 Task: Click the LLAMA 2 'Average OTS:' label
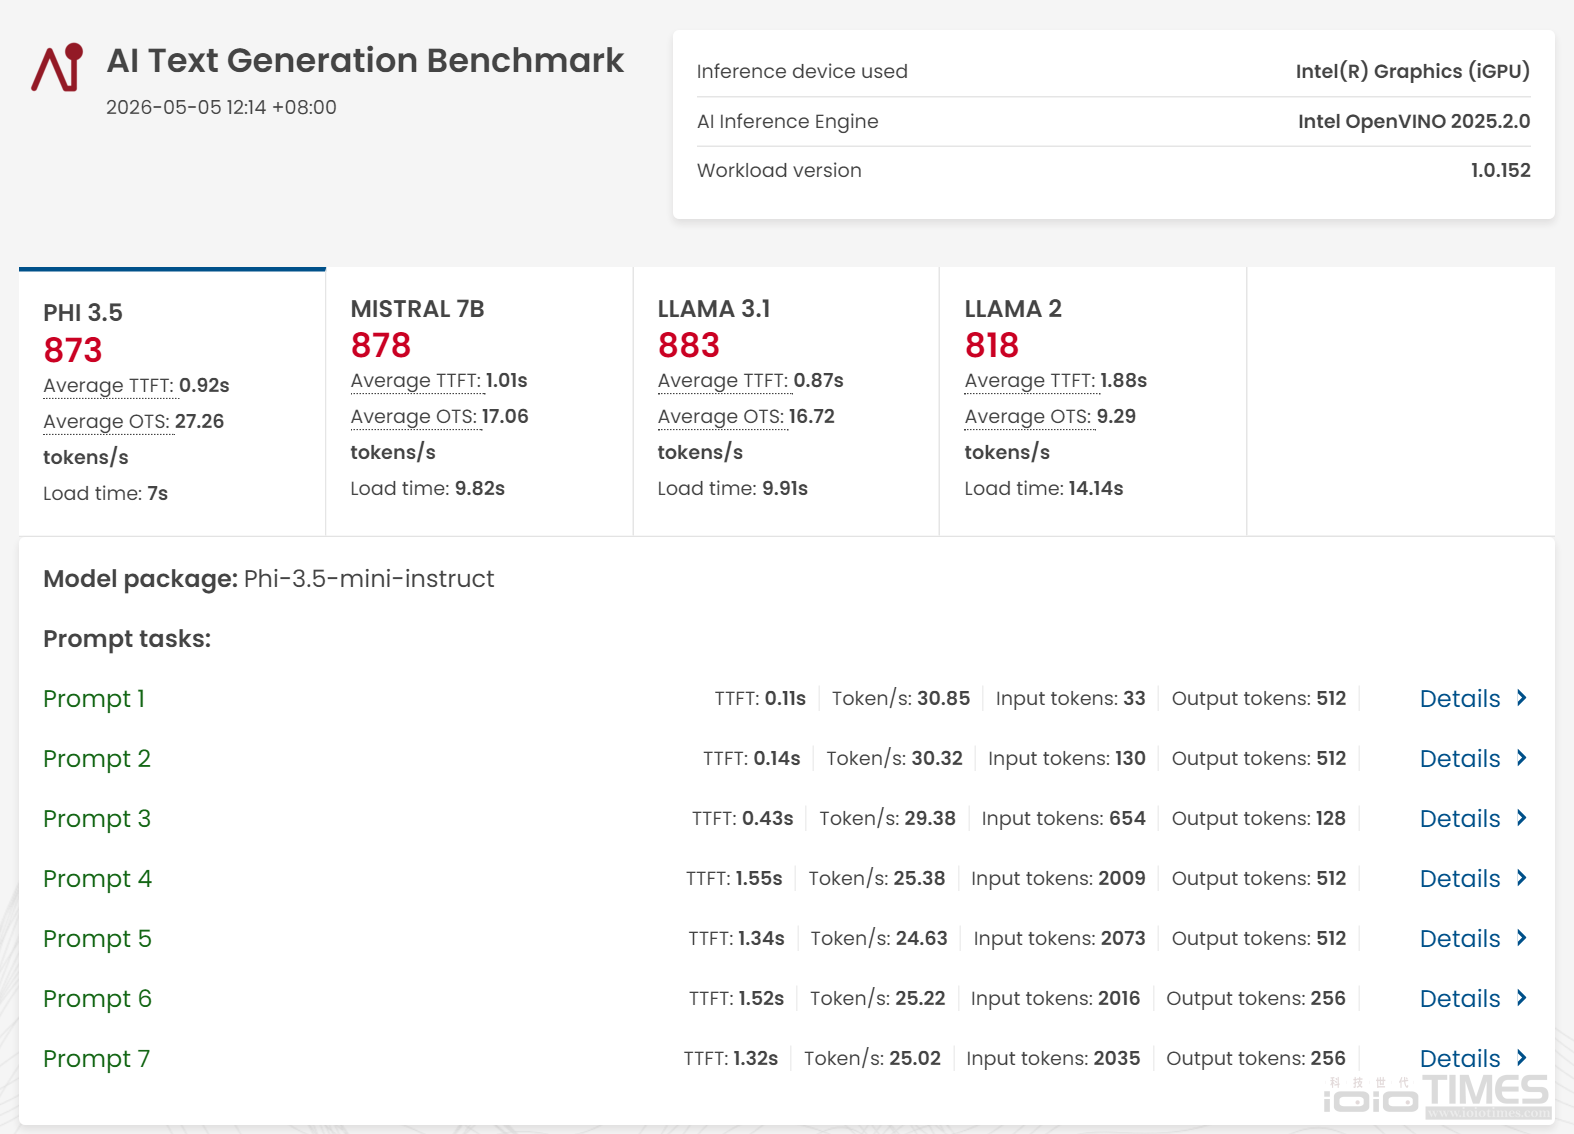[x=1028, y=417]
